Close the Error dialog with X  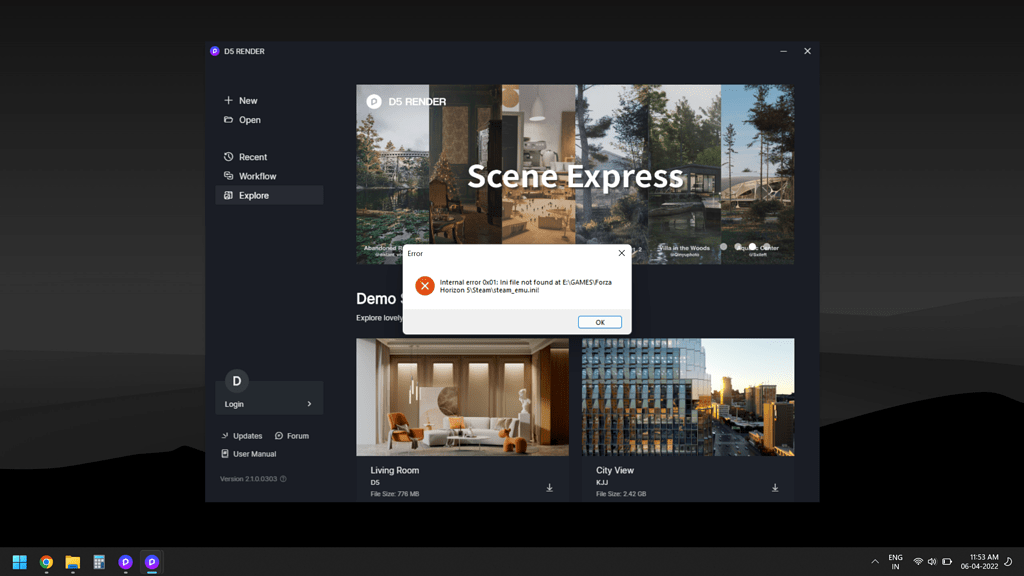click(x=621, y=254)
